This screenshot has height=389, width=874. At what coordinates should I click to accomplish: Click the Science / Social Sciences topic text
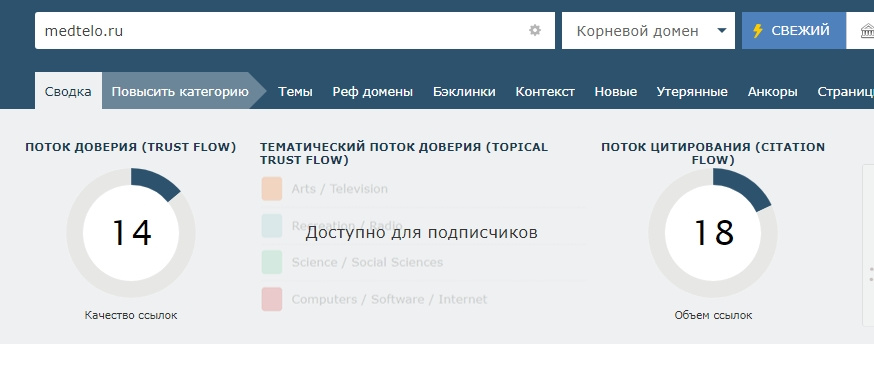(x=367, y=262)
